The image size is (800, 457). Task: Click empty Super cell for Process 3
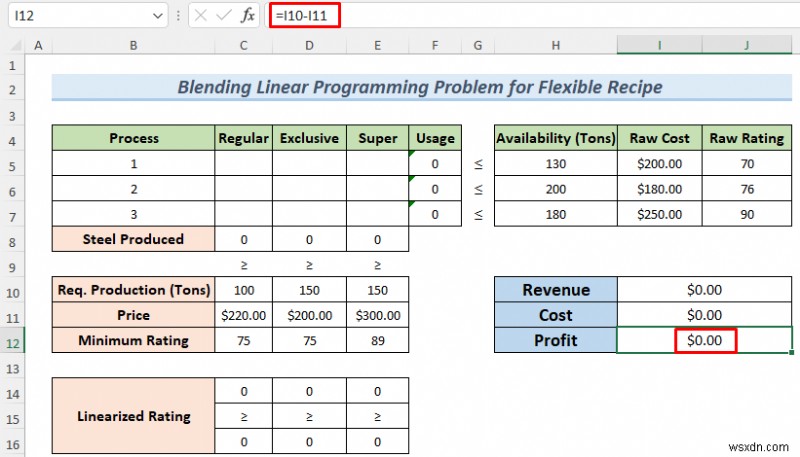point(377,214)
